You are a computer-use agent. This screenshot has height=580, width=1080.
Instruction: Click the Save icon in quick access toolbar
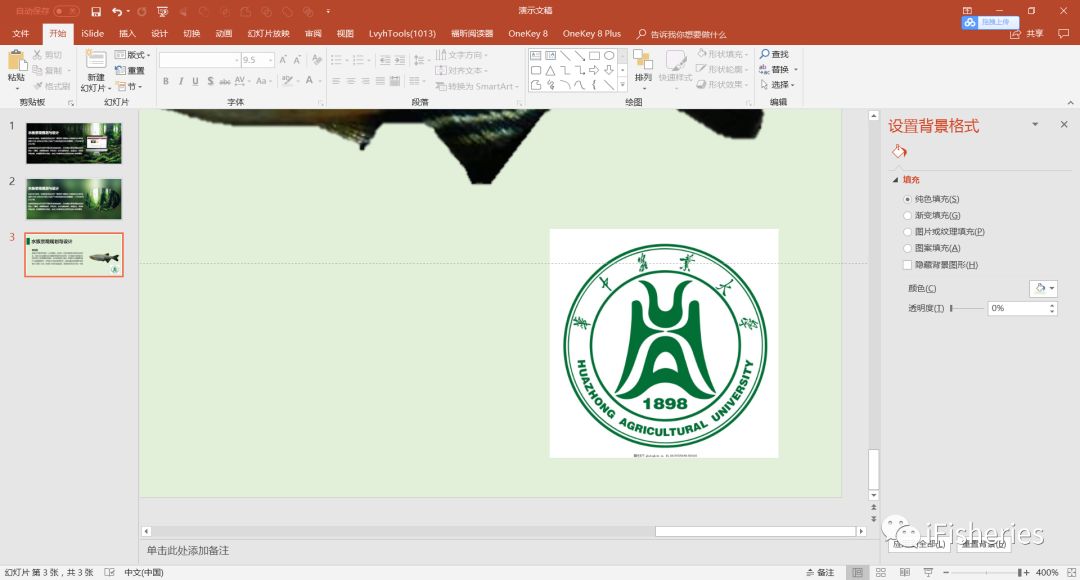[96, 11]
